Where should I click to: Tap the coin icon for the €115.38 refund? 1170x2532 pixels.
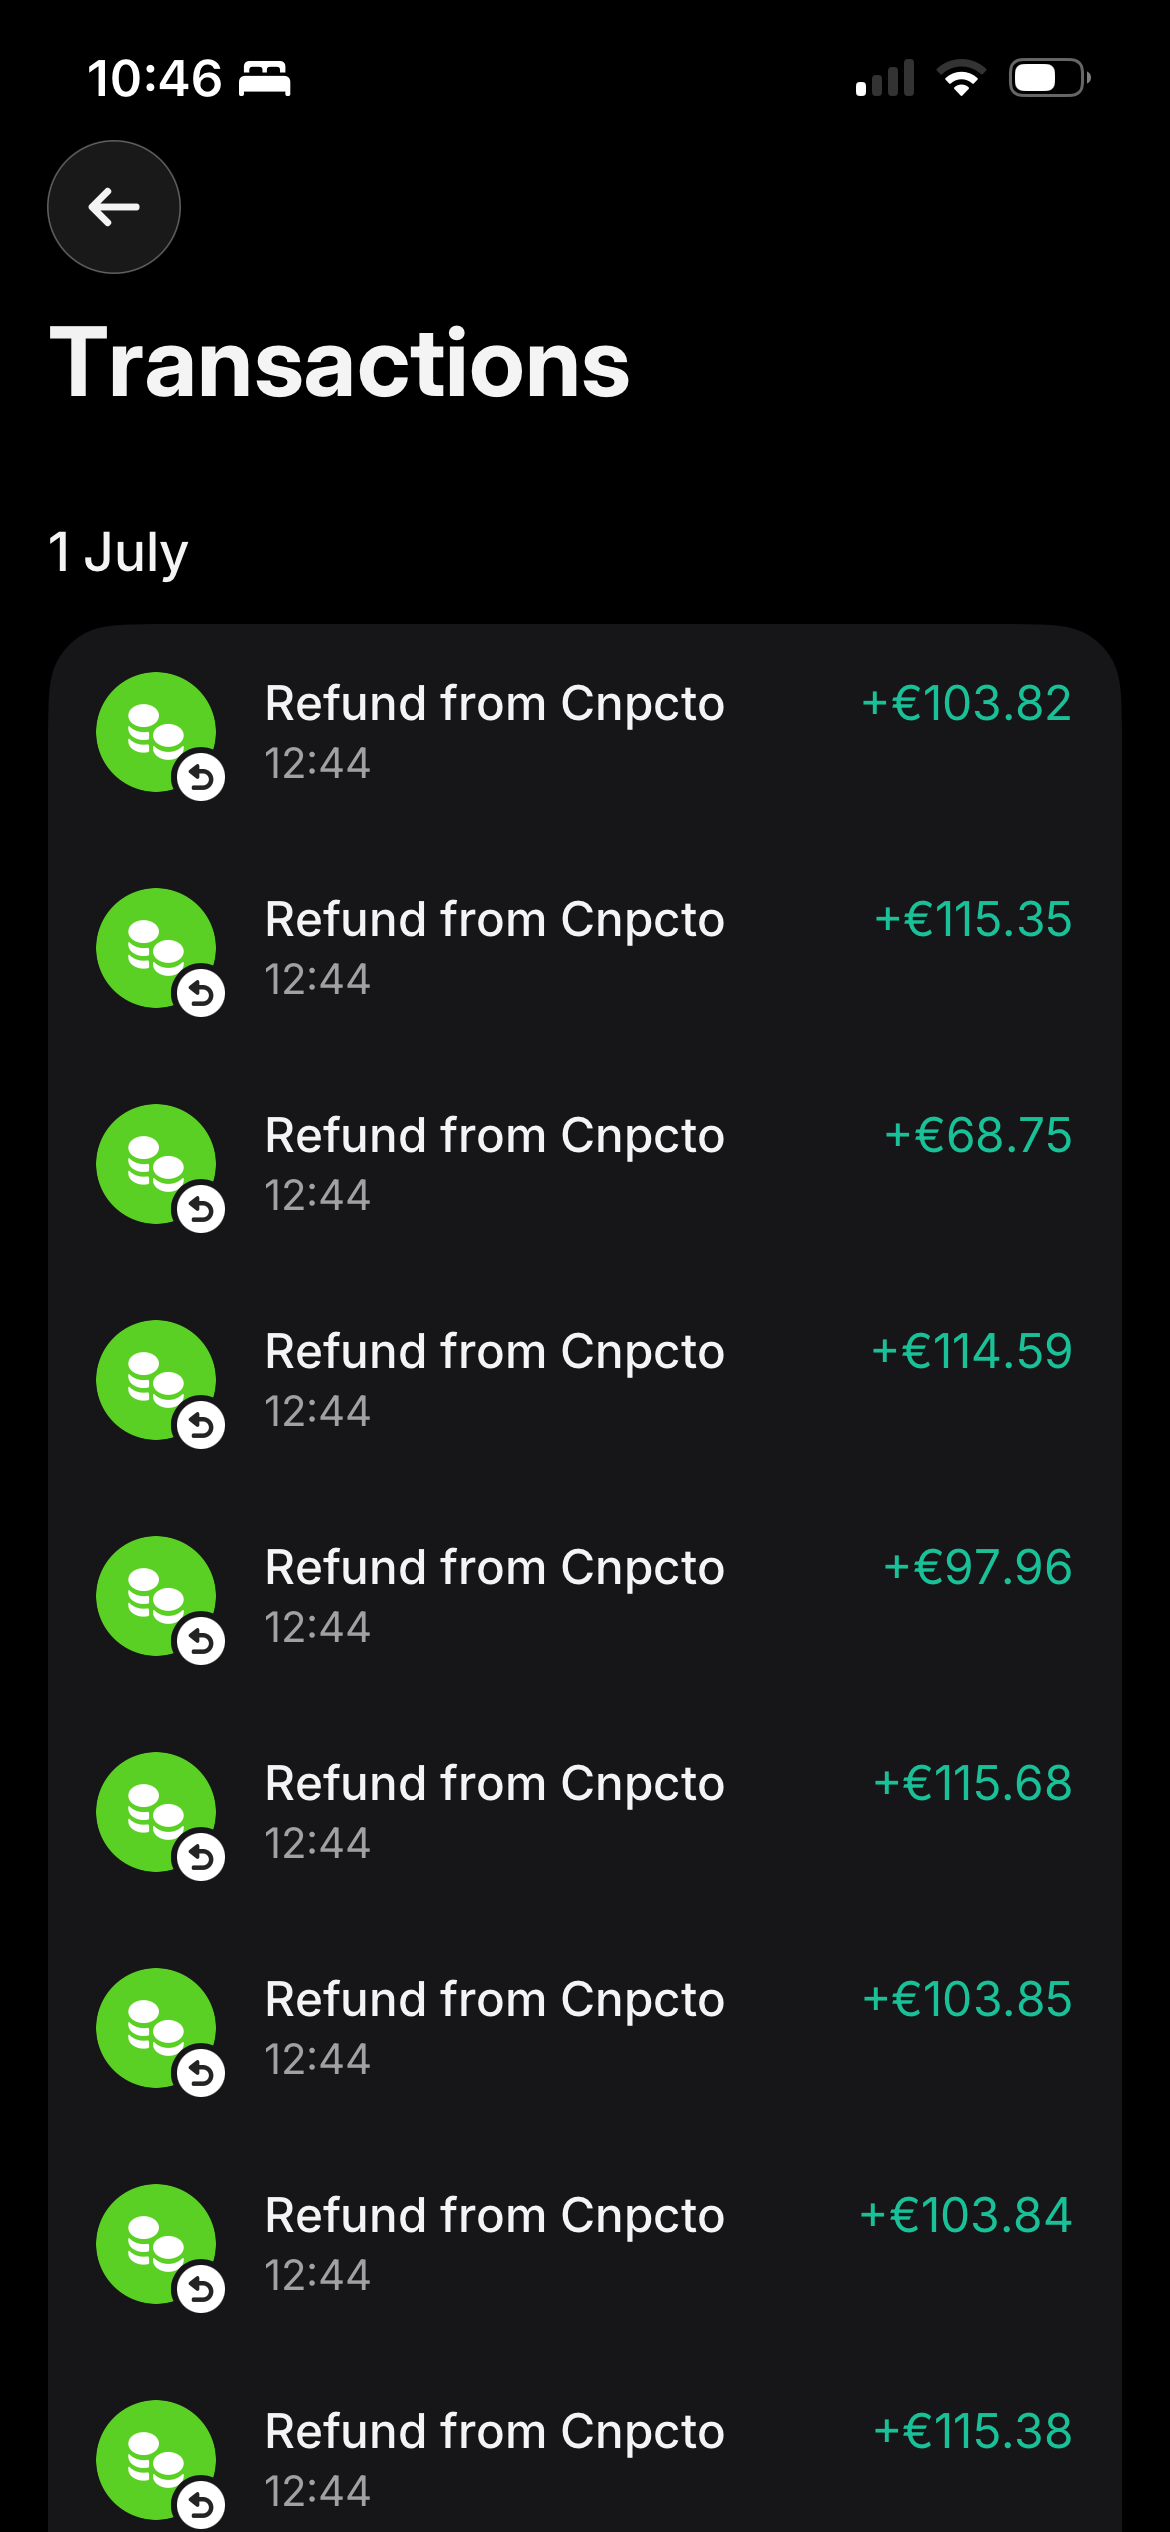(x=156, y=2460)
